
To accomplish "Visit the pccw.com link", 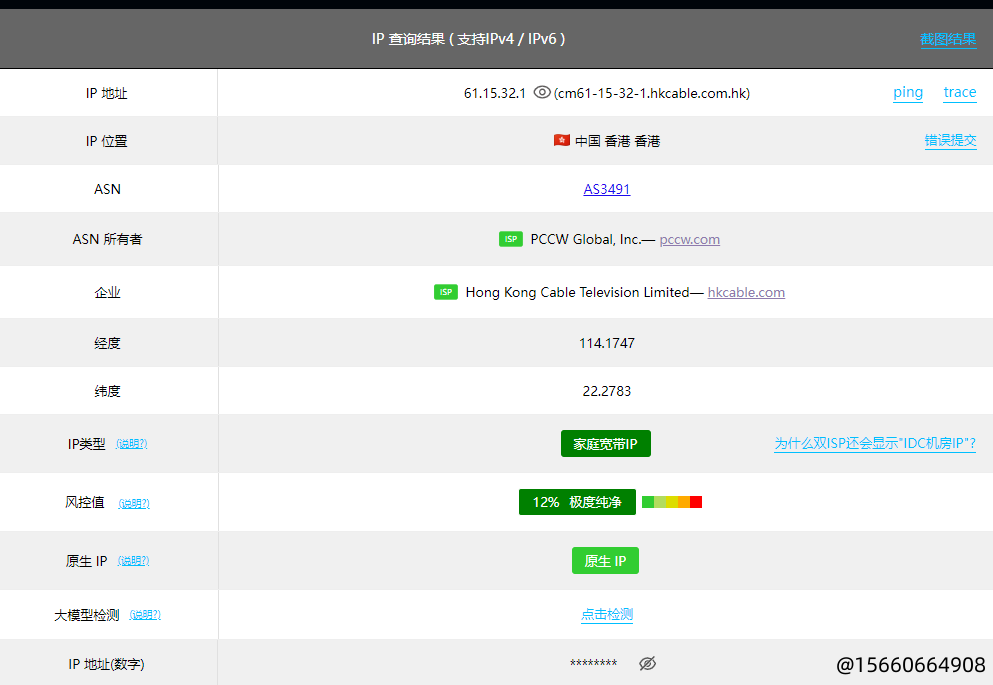I will coord(690,239).
